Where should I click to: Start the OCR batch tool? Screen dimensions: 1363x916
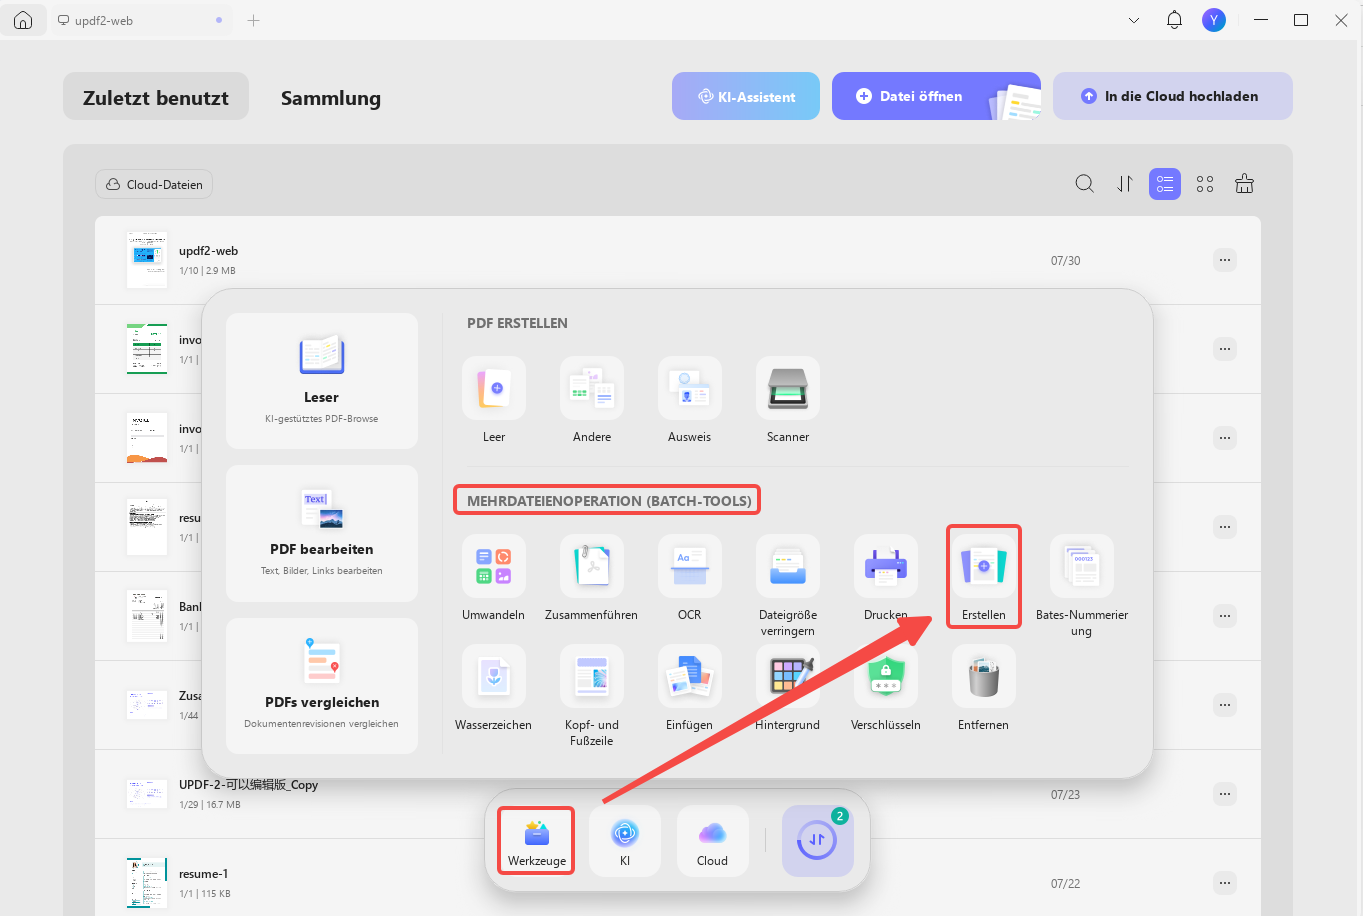pos(690,566)
